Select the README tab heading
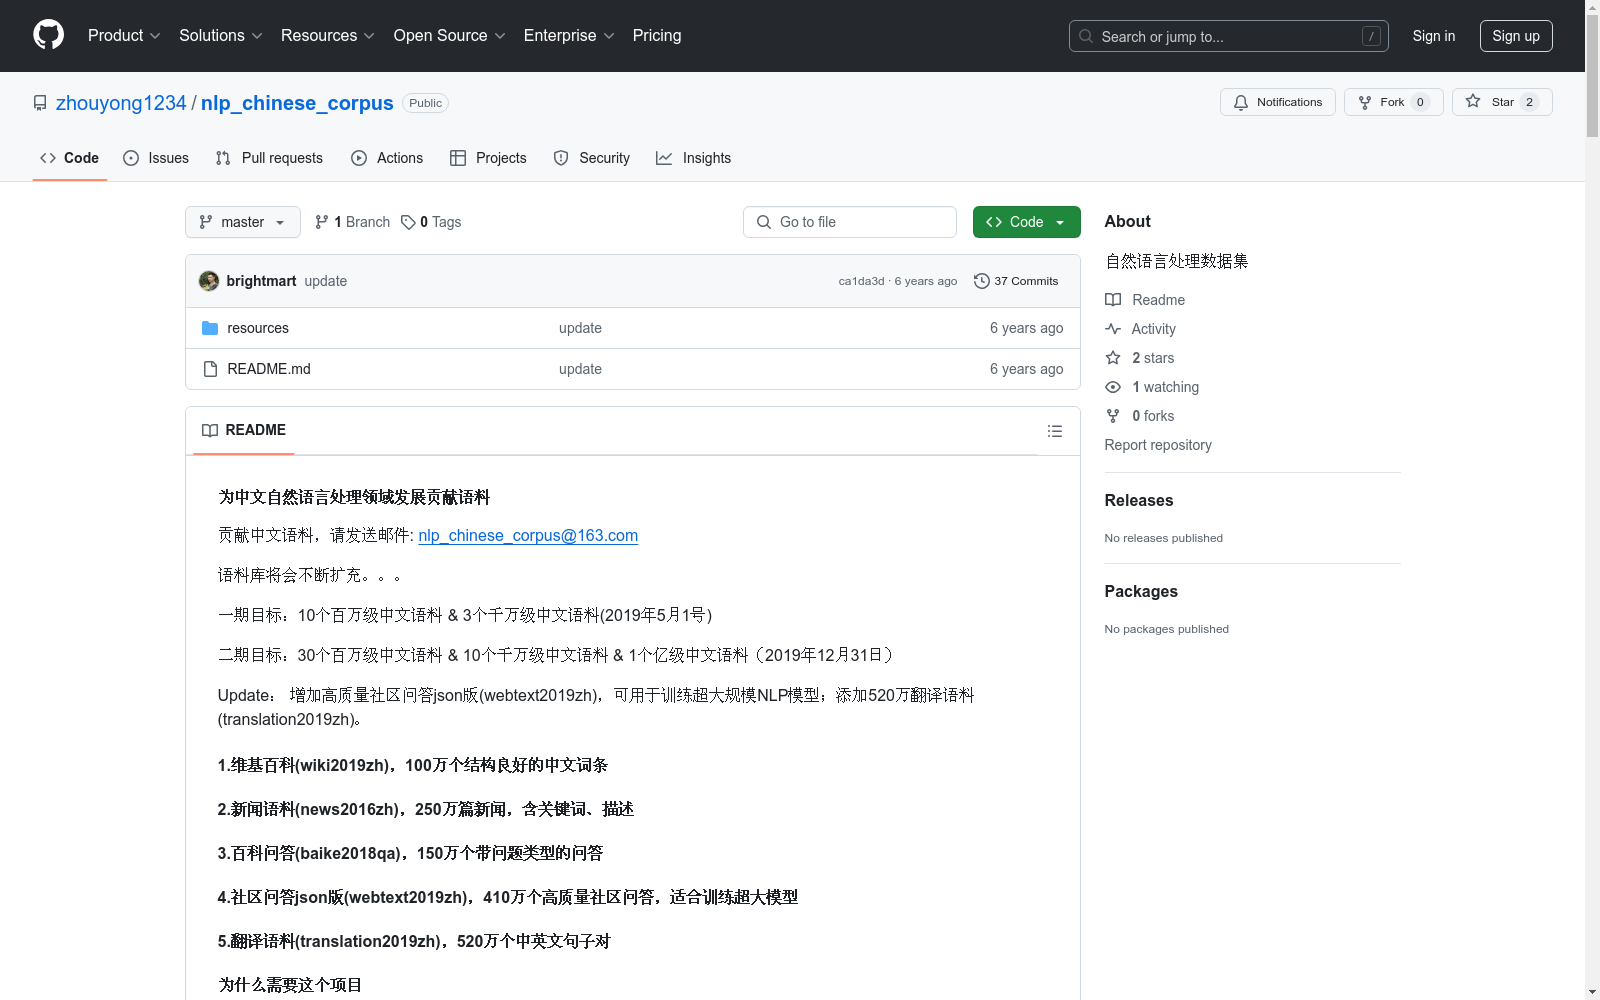The height and width of the screenshot is (1000, 1600). click(244, 430)
